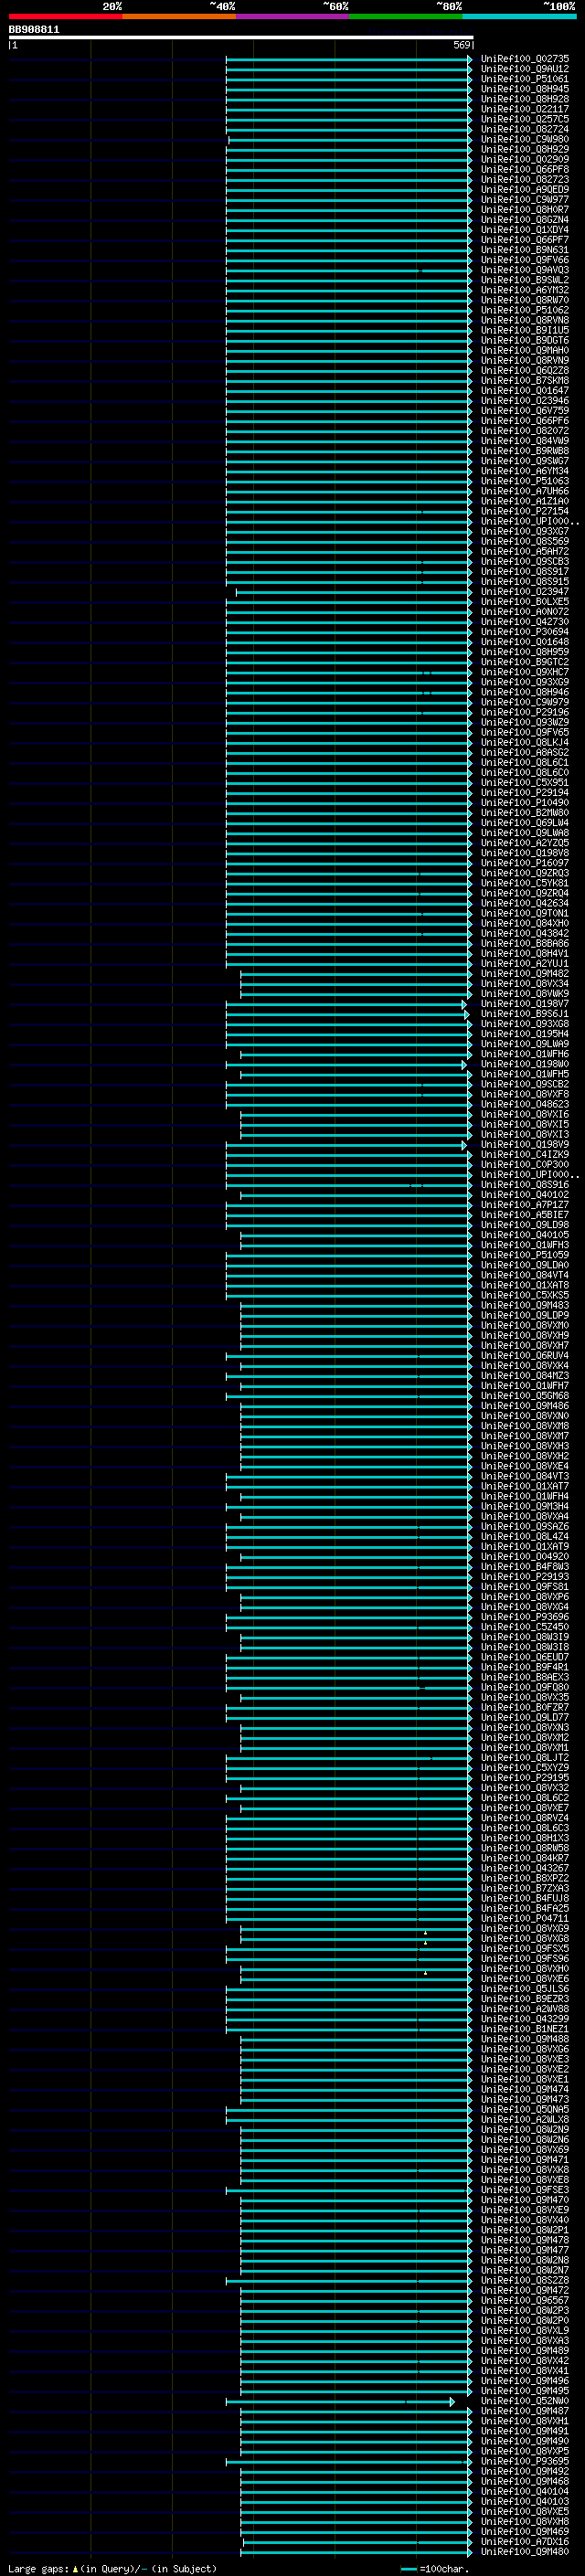Select hit UniRef100_Q6RUV4

pyautogui.click(x=525, y=1356)
